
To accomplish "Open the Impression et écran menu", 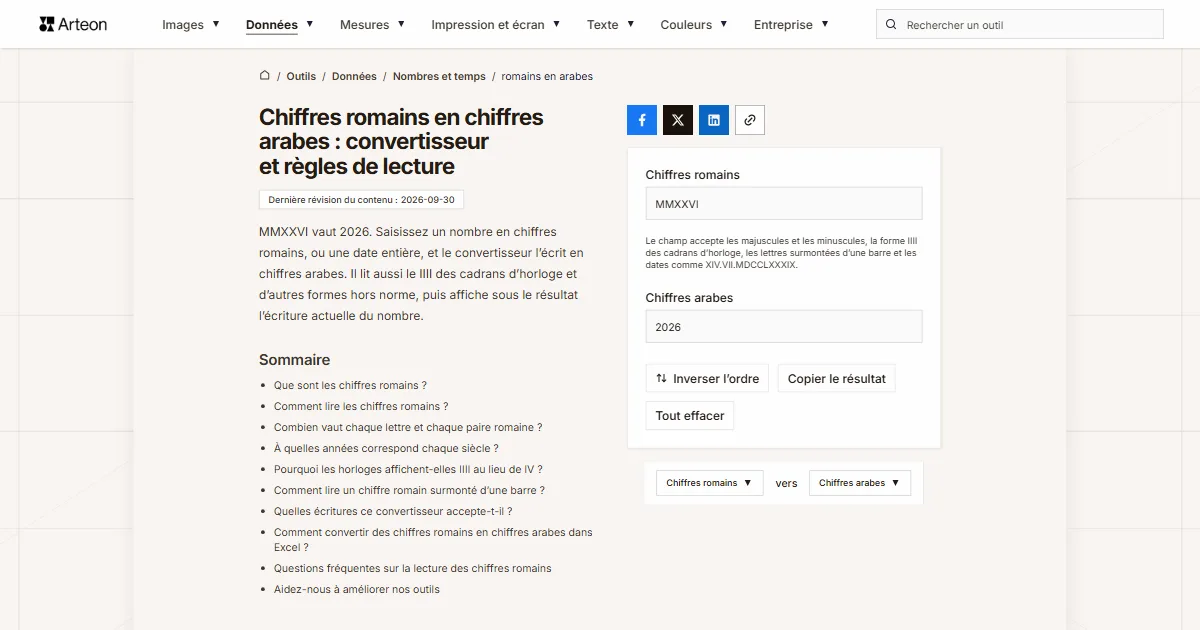I will coord(496,24).
